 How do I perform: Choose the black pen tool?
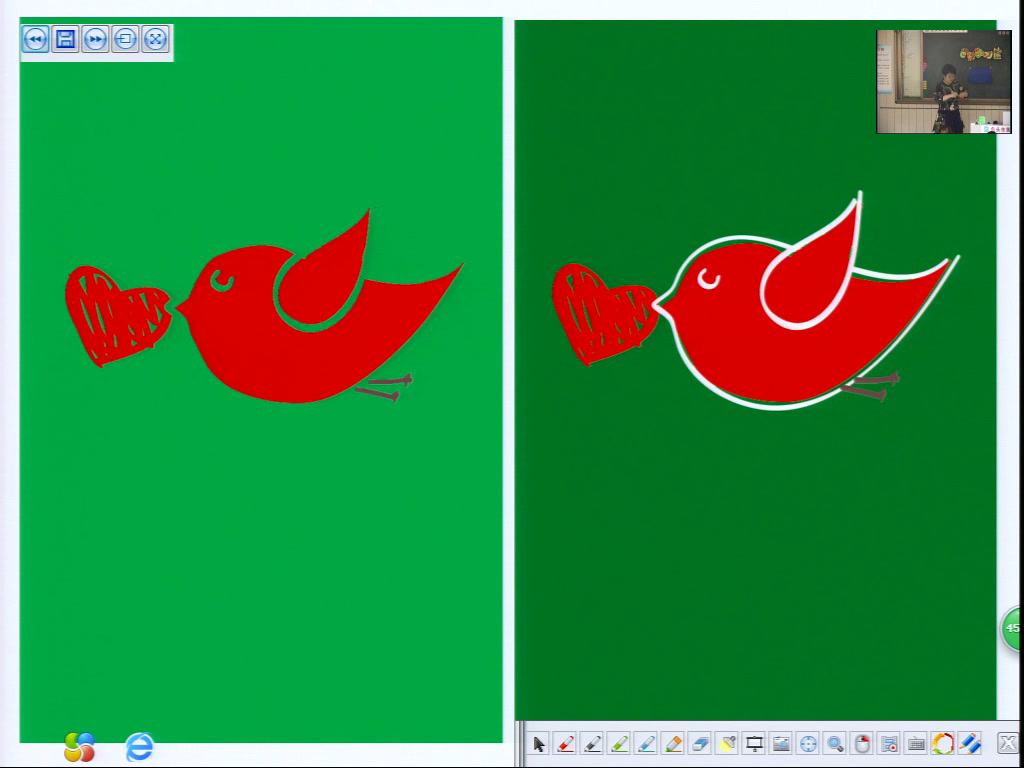coord(592,744)
